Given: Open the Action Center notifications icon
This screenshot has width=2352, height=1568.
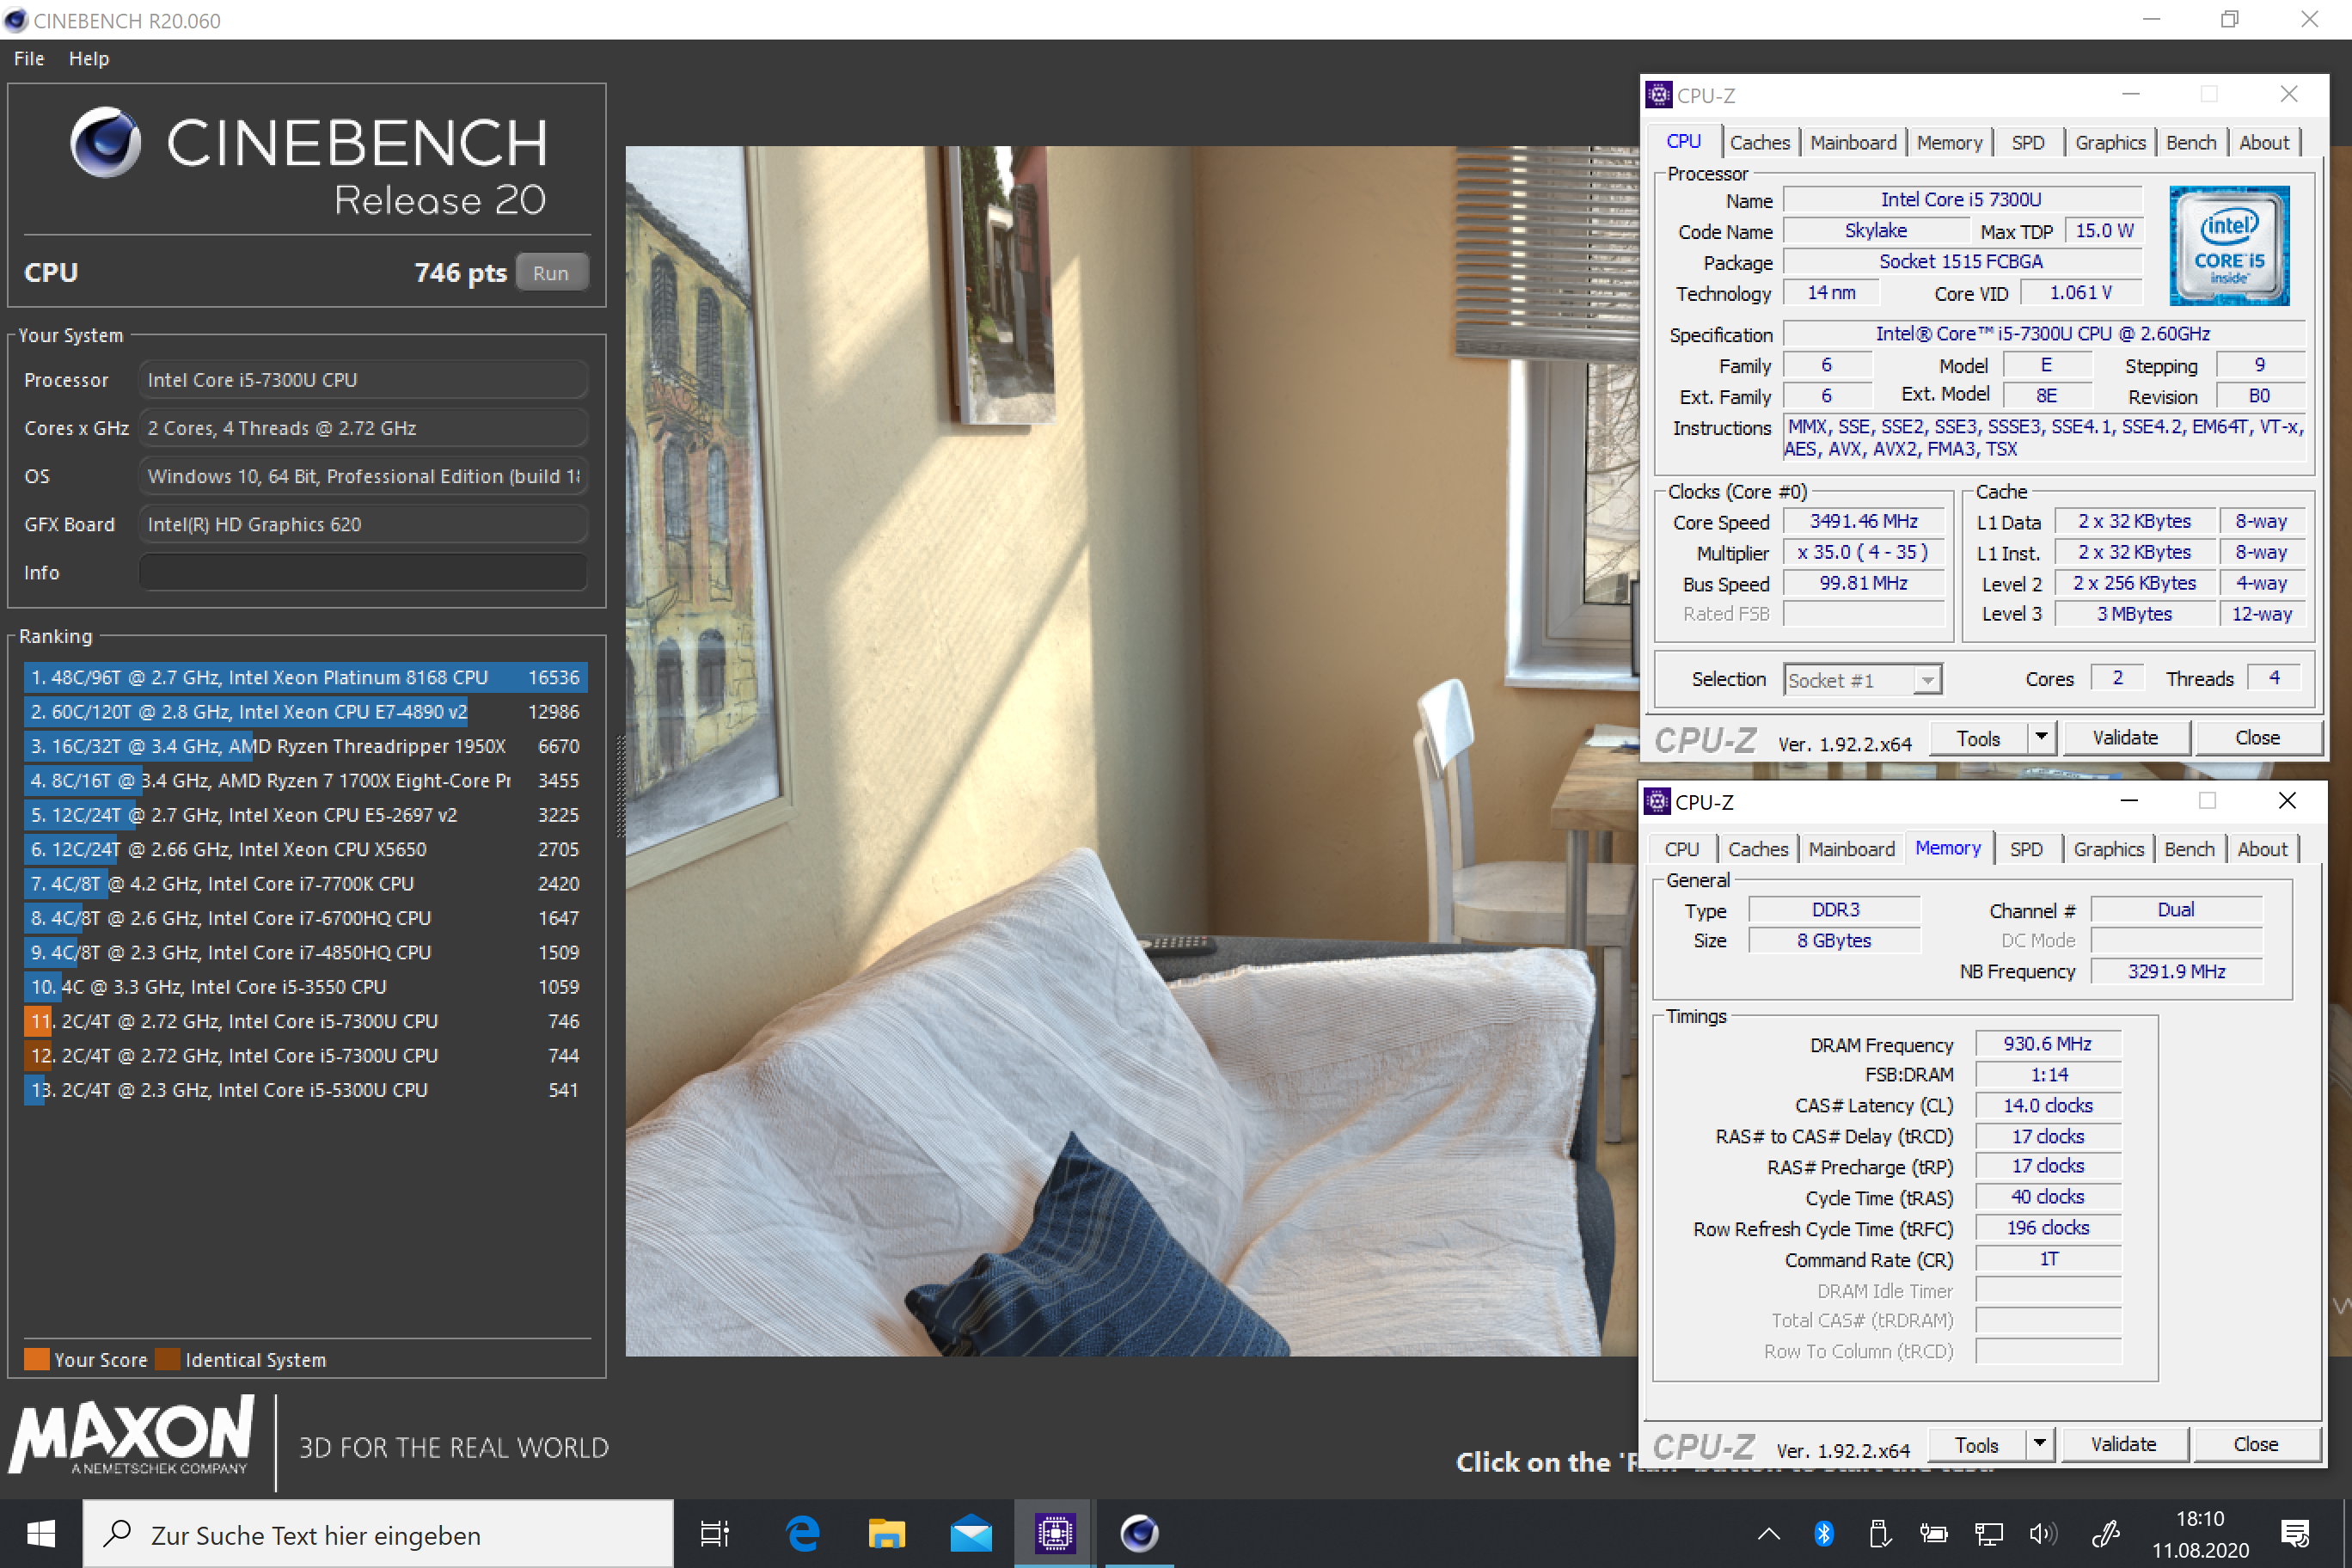Looking at the screenshot, I should coord(2295,1533).
